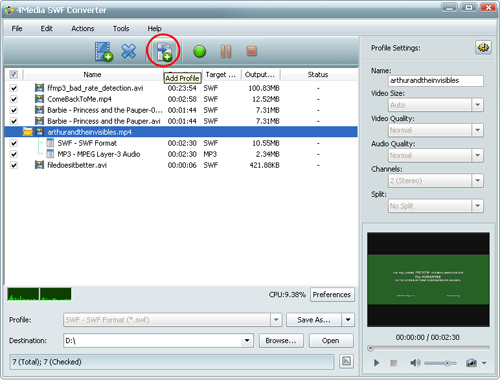Start conversion with the green round button

pyautogui.click(x=199, y=52)
